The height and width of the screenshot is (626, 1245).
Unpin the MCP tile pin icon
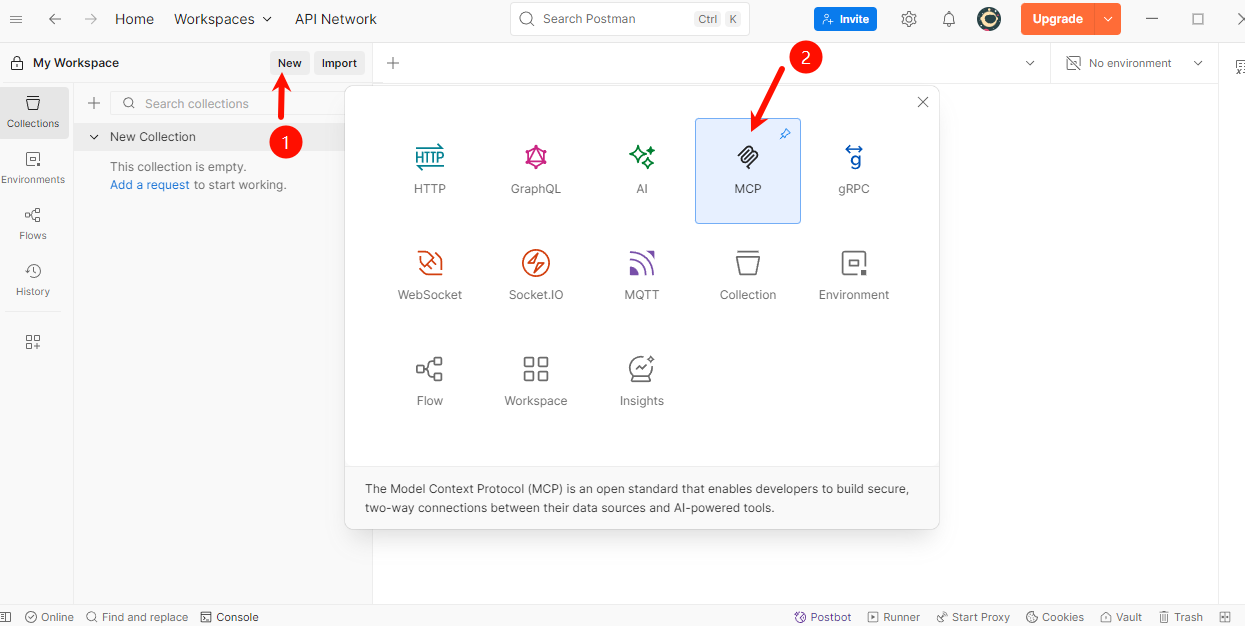click(x=785, y=134)
